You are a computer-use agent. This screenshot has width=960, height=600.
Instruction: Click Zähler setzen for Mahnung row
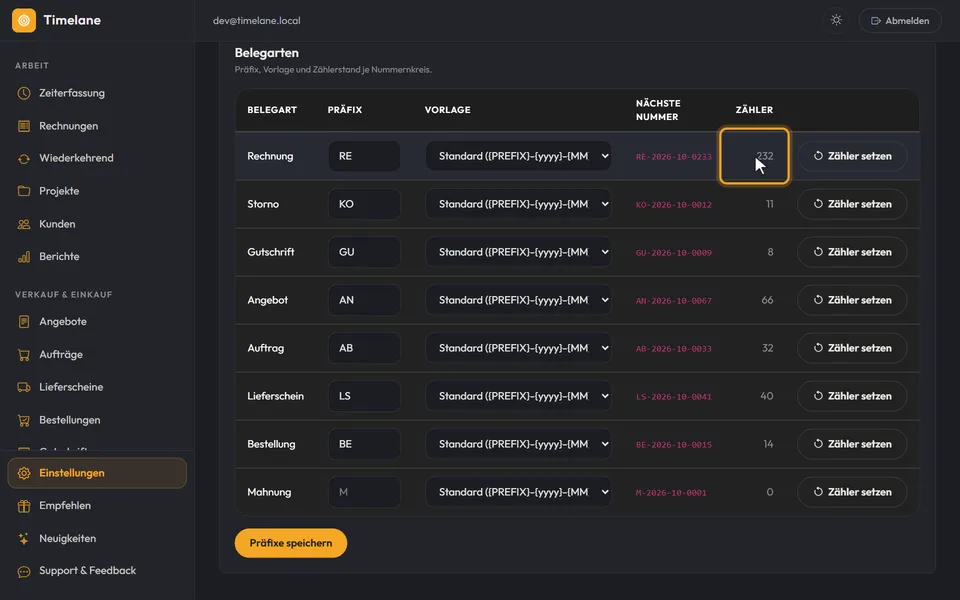pyautogui.click(x=852, y=492)
